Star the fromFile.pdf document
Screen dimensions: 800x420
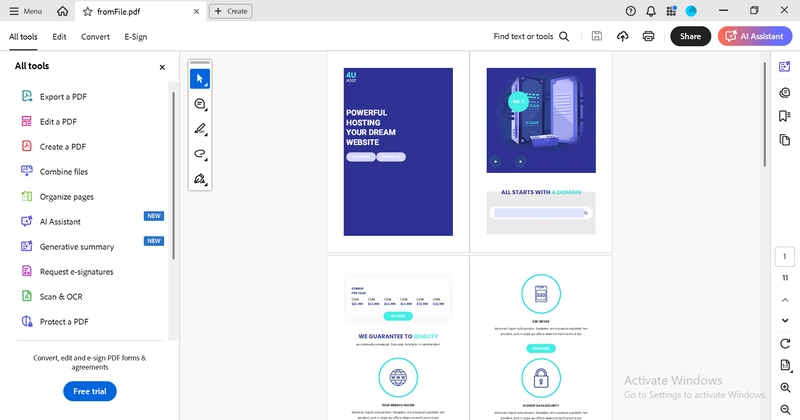(87, 11)
